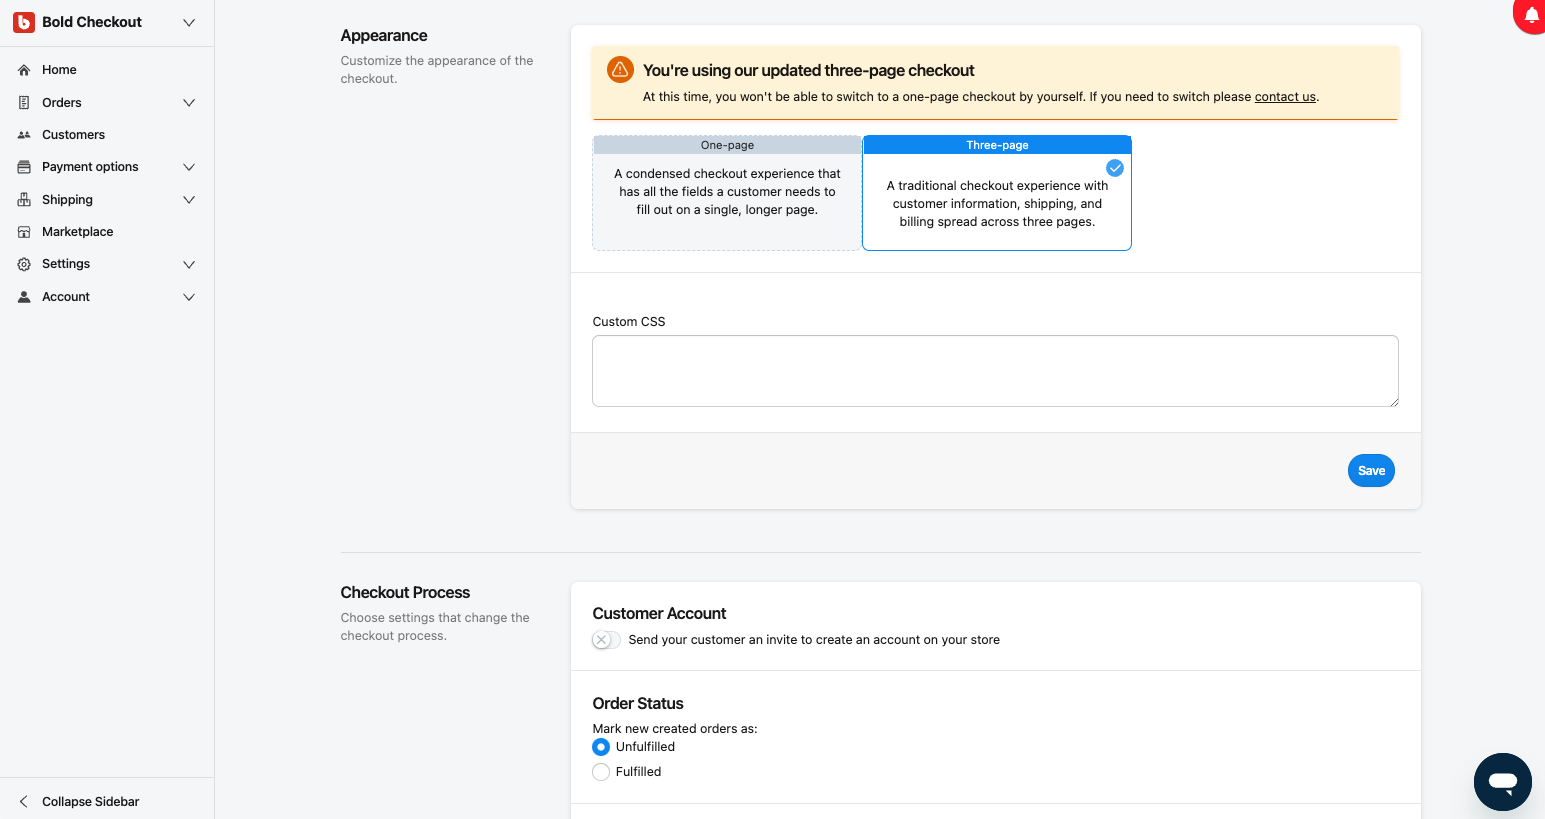Select the Unfulfilled order status

[601, 747]
